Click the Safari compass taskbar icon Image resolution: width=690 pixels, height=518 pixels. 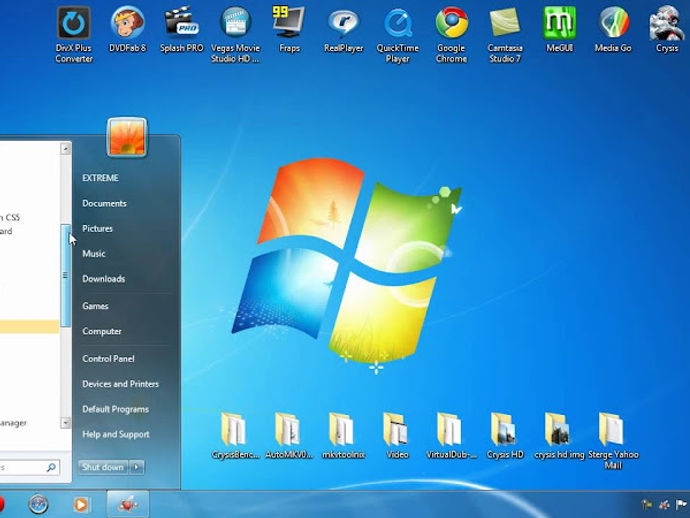coord(38,504)
